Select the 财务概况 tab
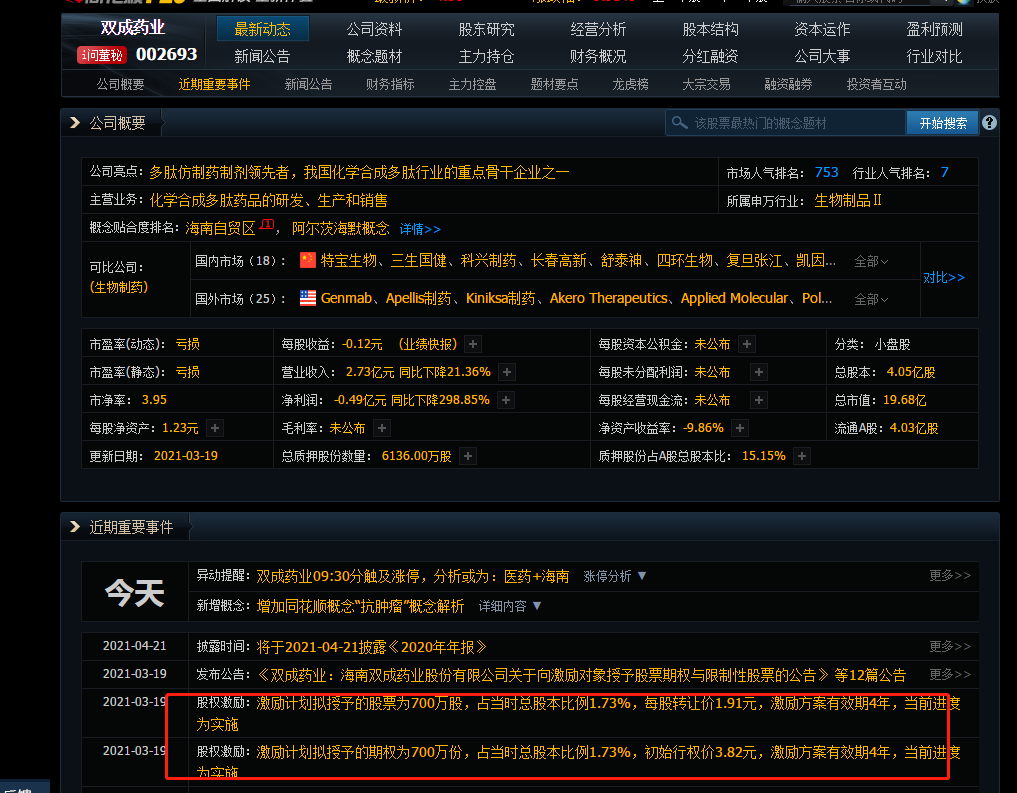1017x793 pixels. [598, 56]
